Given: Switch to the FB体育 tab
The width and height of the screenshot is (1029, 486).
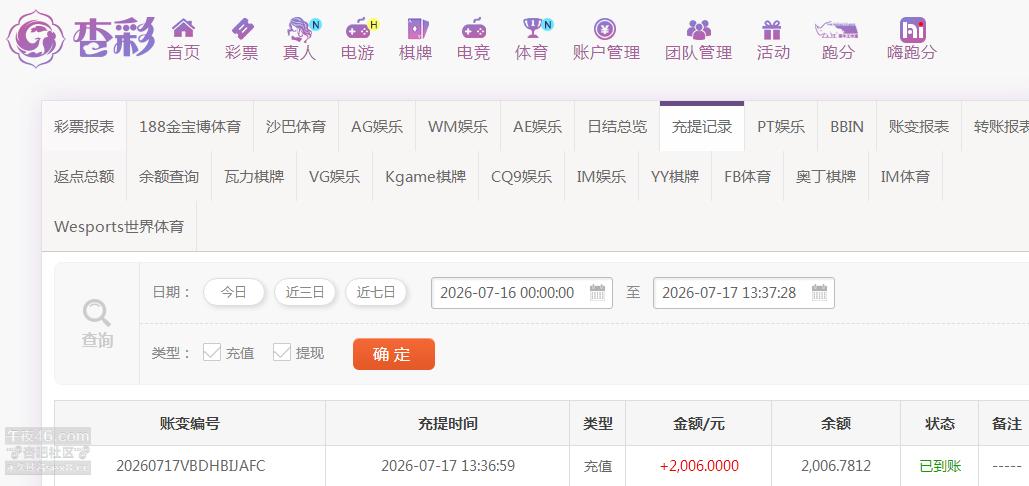Looking at the screenshot, I should [x=747, y=176].
